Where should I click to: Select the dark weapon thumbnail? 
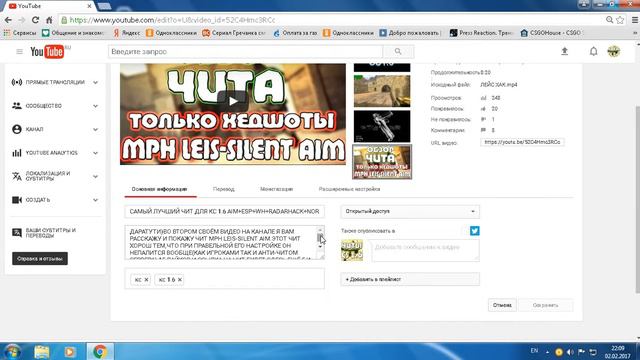pos(382,126)
